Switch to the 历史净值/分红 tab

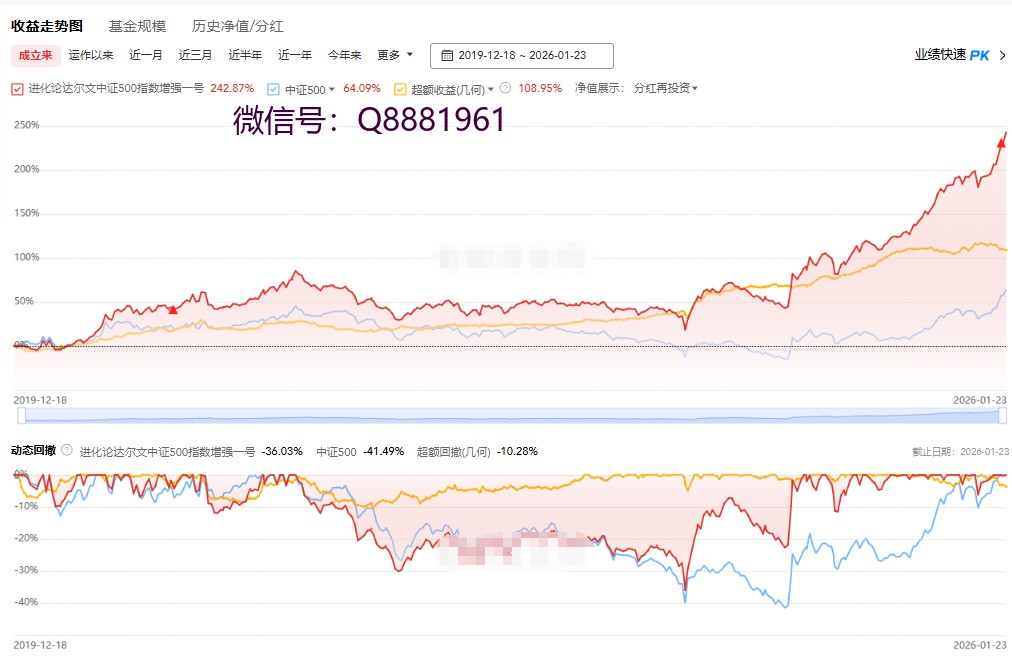click(237, 26)
